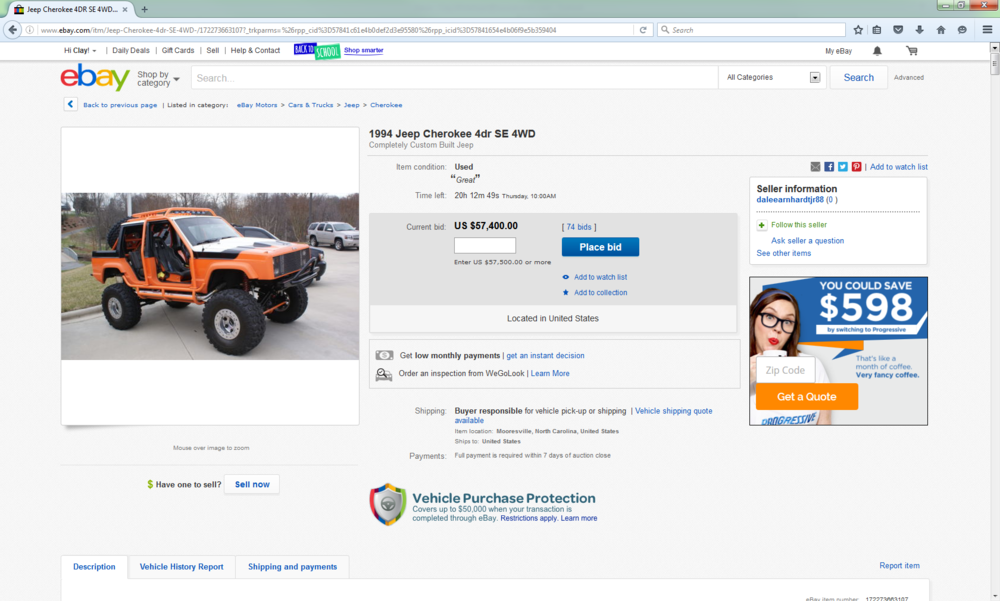Email this listing via envelope icon
This screenshot has width=1000, height=601.
coord(815,167)
